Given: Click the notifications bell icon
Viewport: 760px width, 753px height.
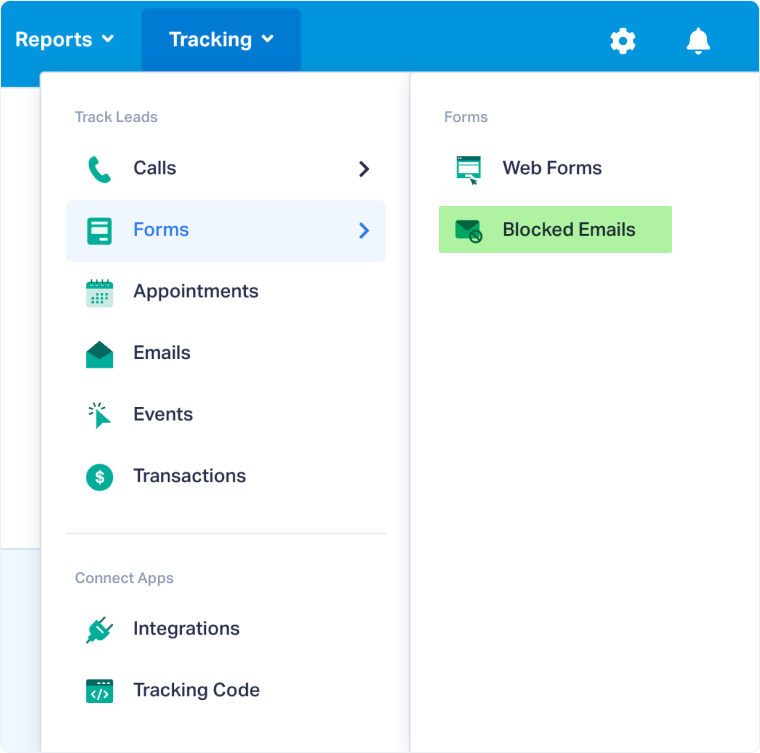Looking at the screenshot, I should click(698, 41).
